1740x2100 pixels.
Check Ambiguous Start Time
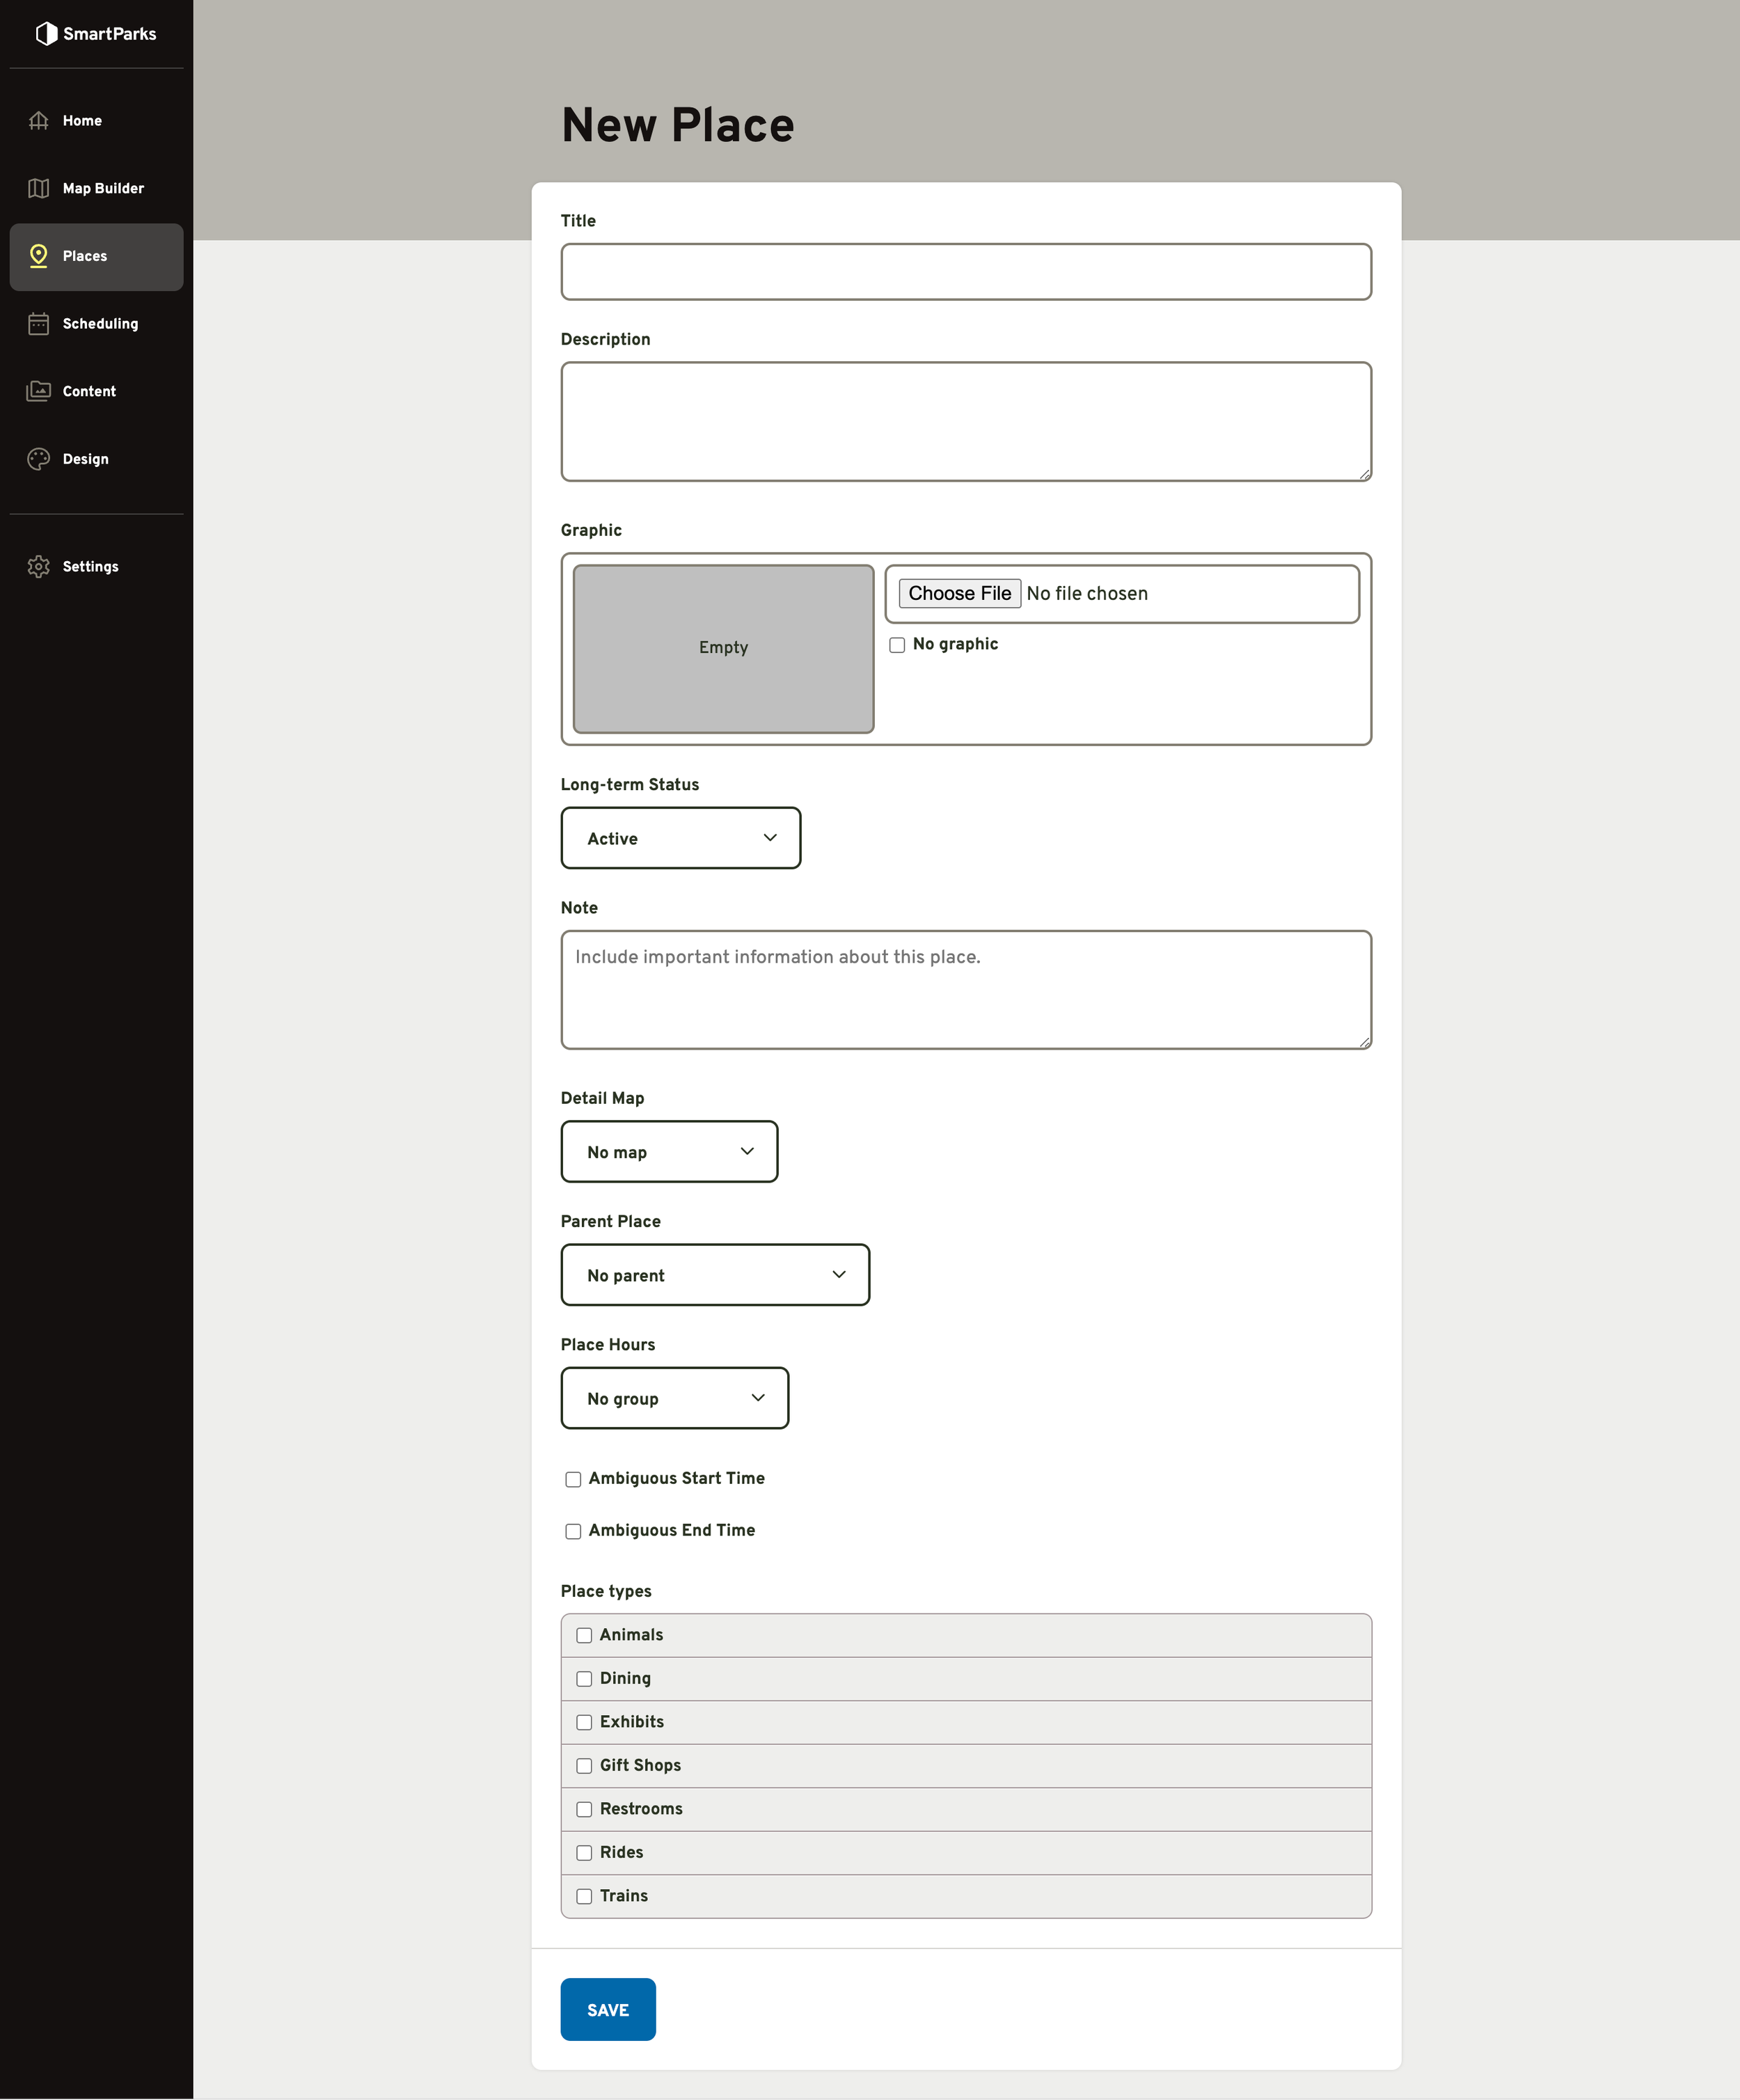click(573, 1479)
